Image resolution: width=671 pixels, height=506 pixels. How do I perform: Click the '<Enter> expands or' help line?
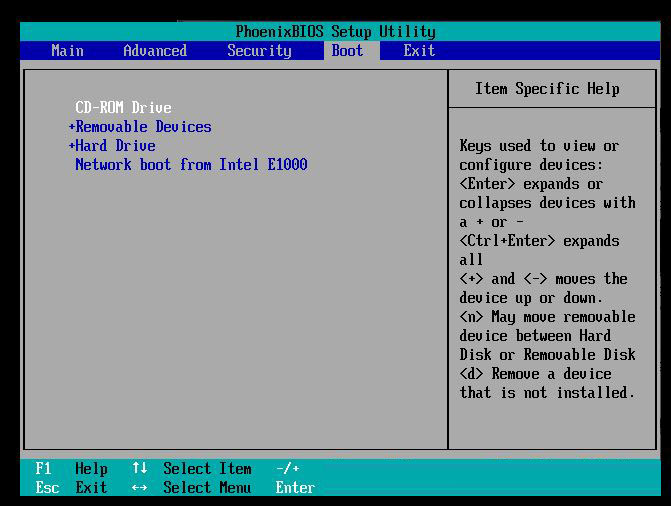coord(531,184)
